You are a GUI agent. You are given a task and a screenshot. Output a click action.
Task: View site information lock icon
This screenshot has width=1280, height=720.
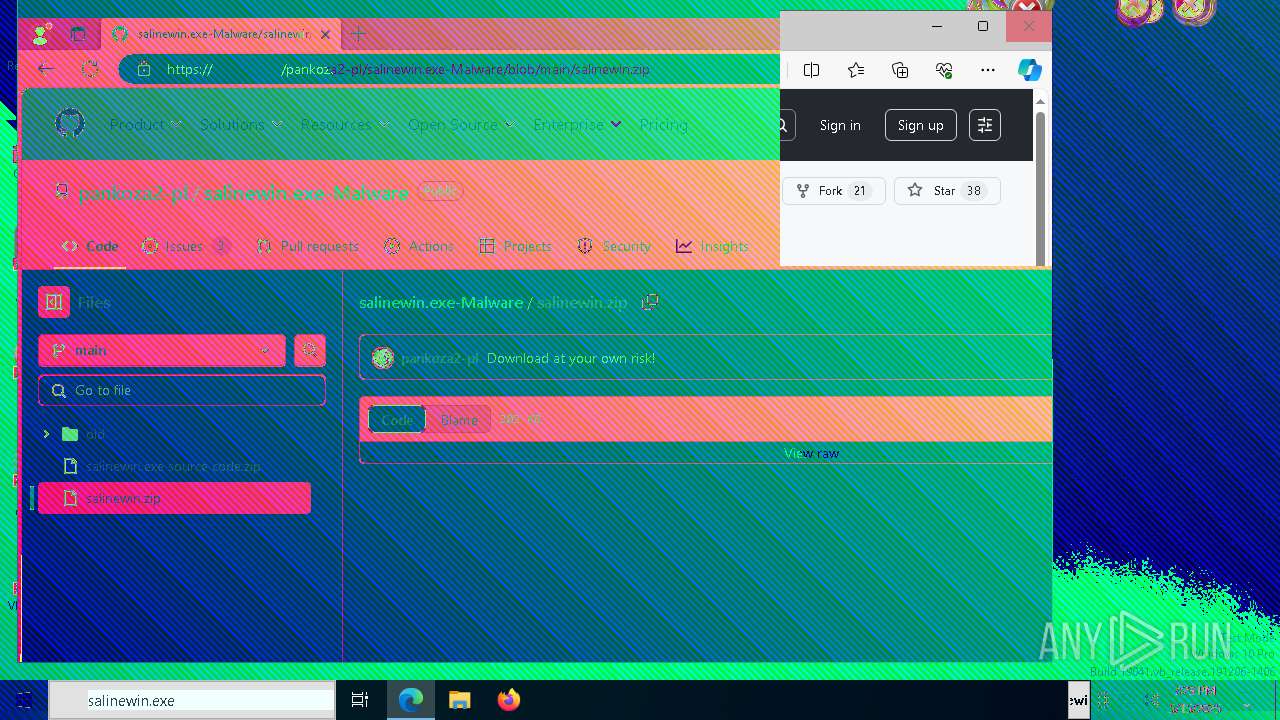pos(143,69)
